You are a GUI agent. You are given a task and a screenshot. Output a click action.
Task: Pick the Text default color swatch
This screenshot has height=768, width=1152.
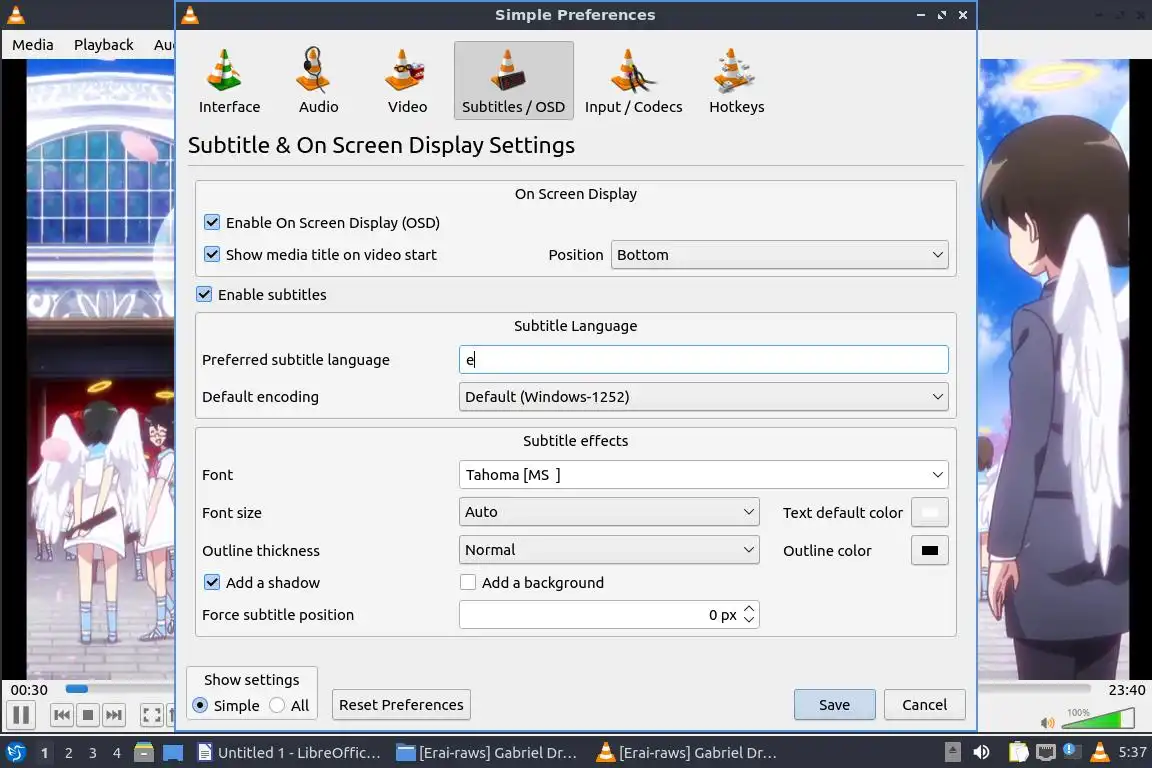tap(929, 512)
